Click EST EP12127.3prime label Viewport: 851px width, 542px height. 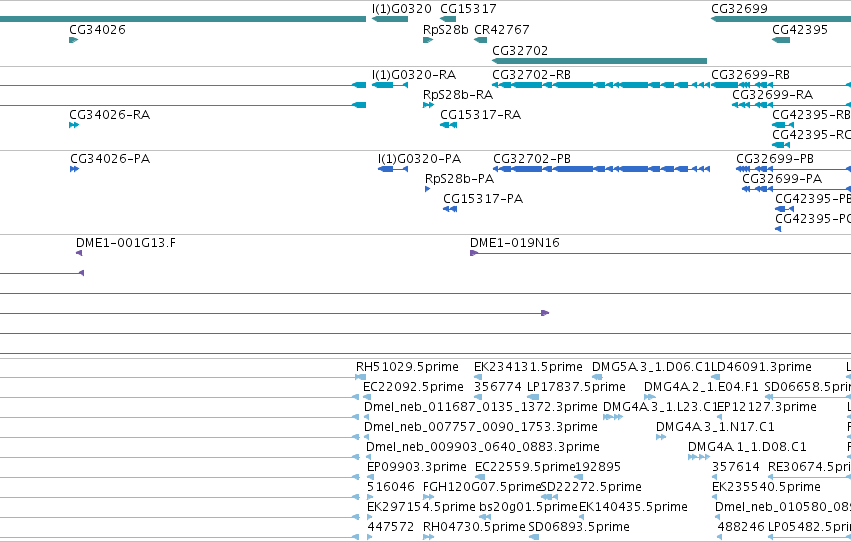click(x=766, y=407)
